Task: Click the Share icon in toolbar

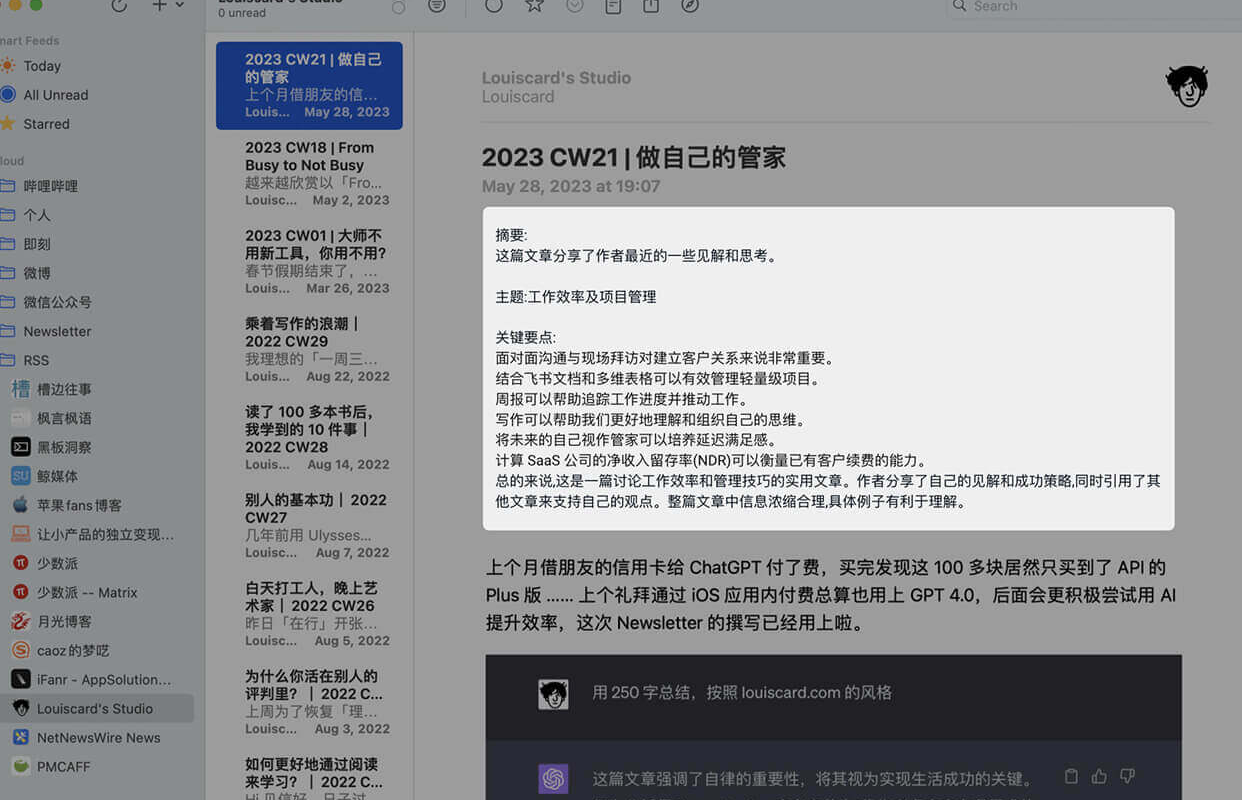Action: point(651,6)
